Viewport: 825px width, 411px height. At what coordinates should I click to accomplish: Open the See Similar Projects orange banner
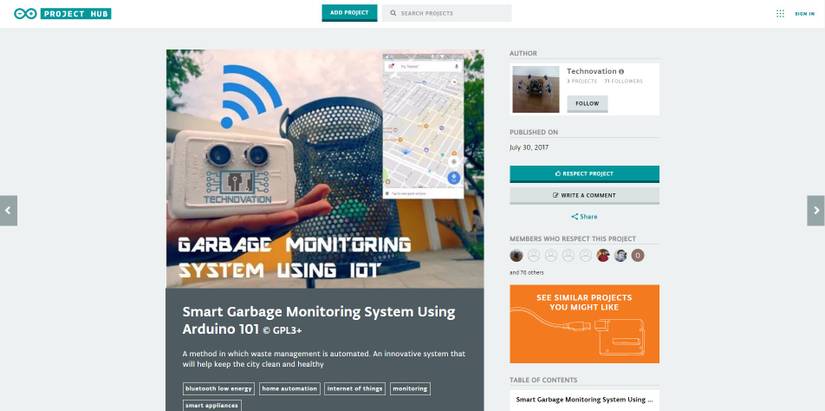click(x=584, y=324)
